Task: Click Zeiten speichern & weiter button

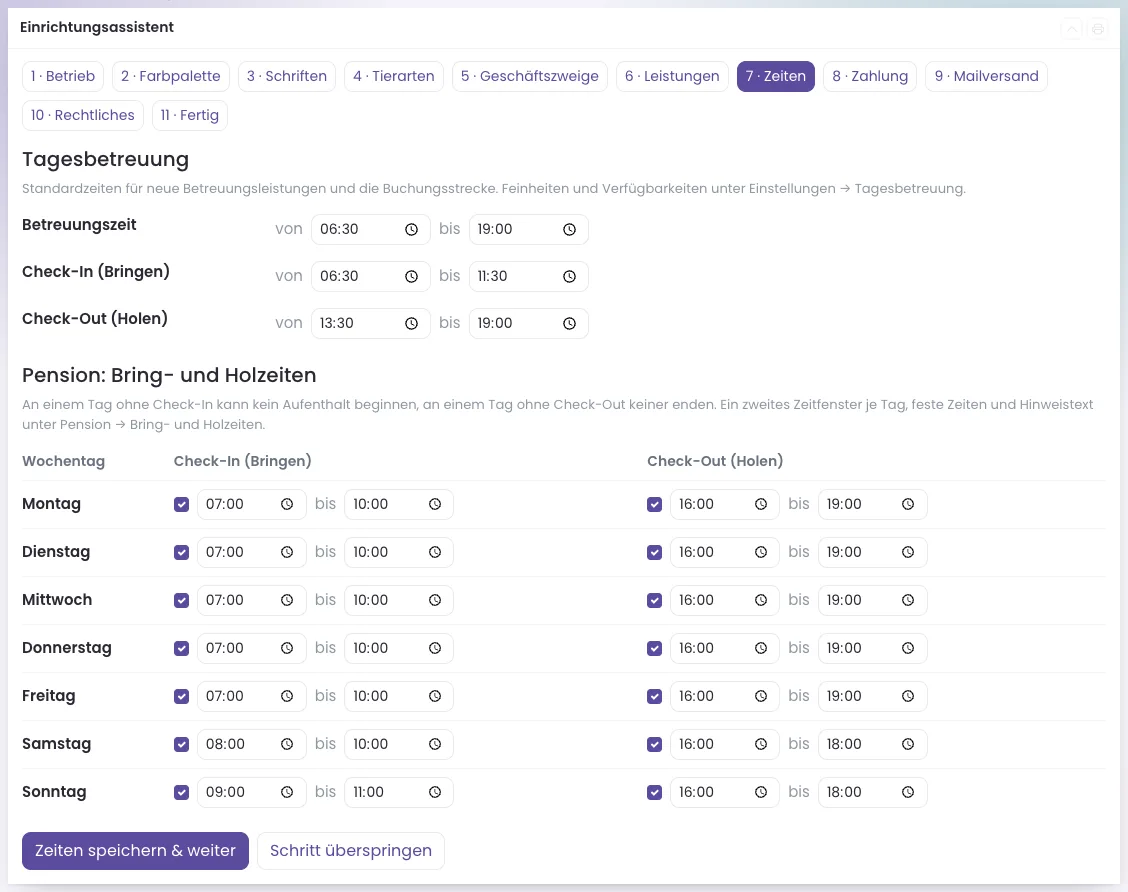Action: (x=135, y=851)
